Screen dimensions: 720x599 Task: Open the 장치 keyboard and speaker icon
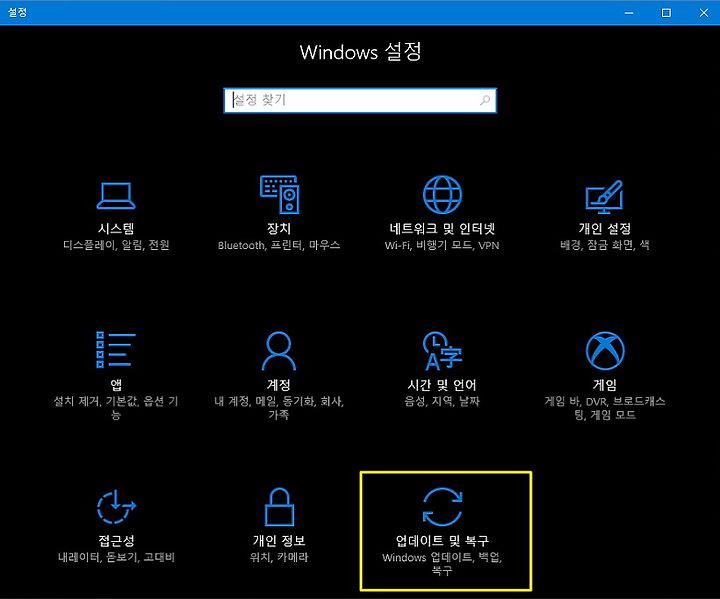coord(279,194)
